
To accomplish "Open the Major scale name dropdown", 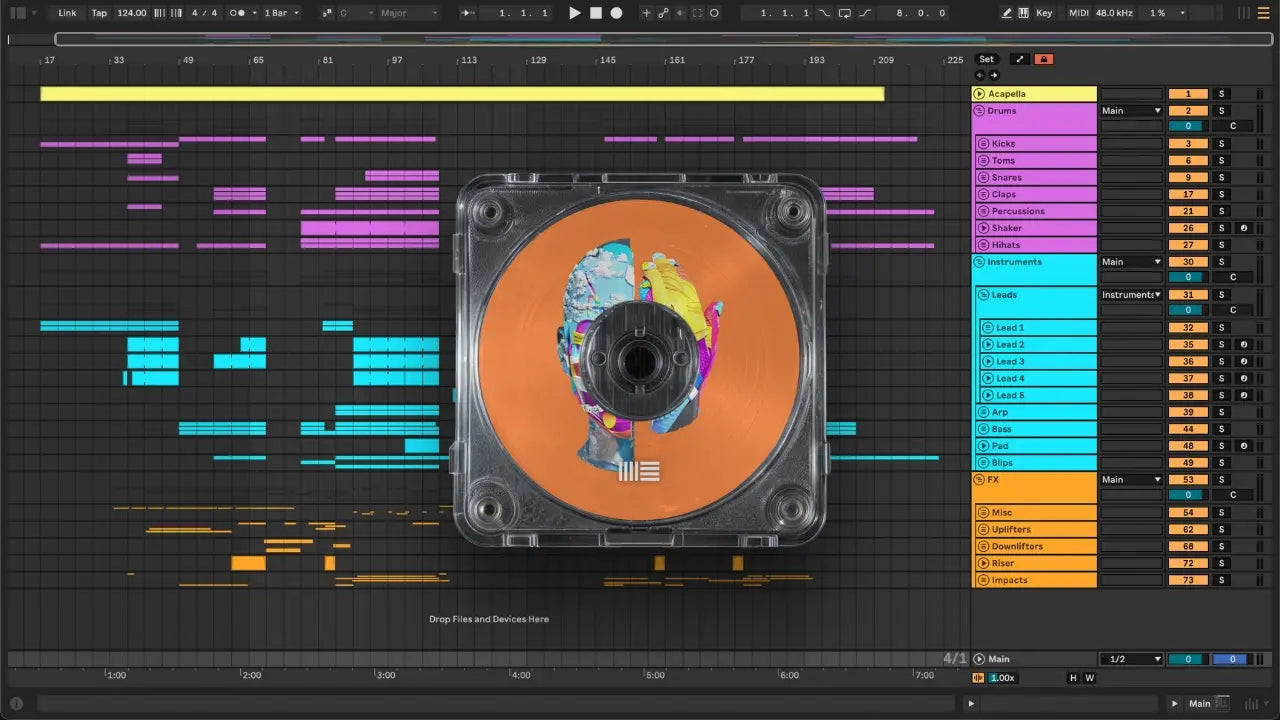I will point(408,13).
